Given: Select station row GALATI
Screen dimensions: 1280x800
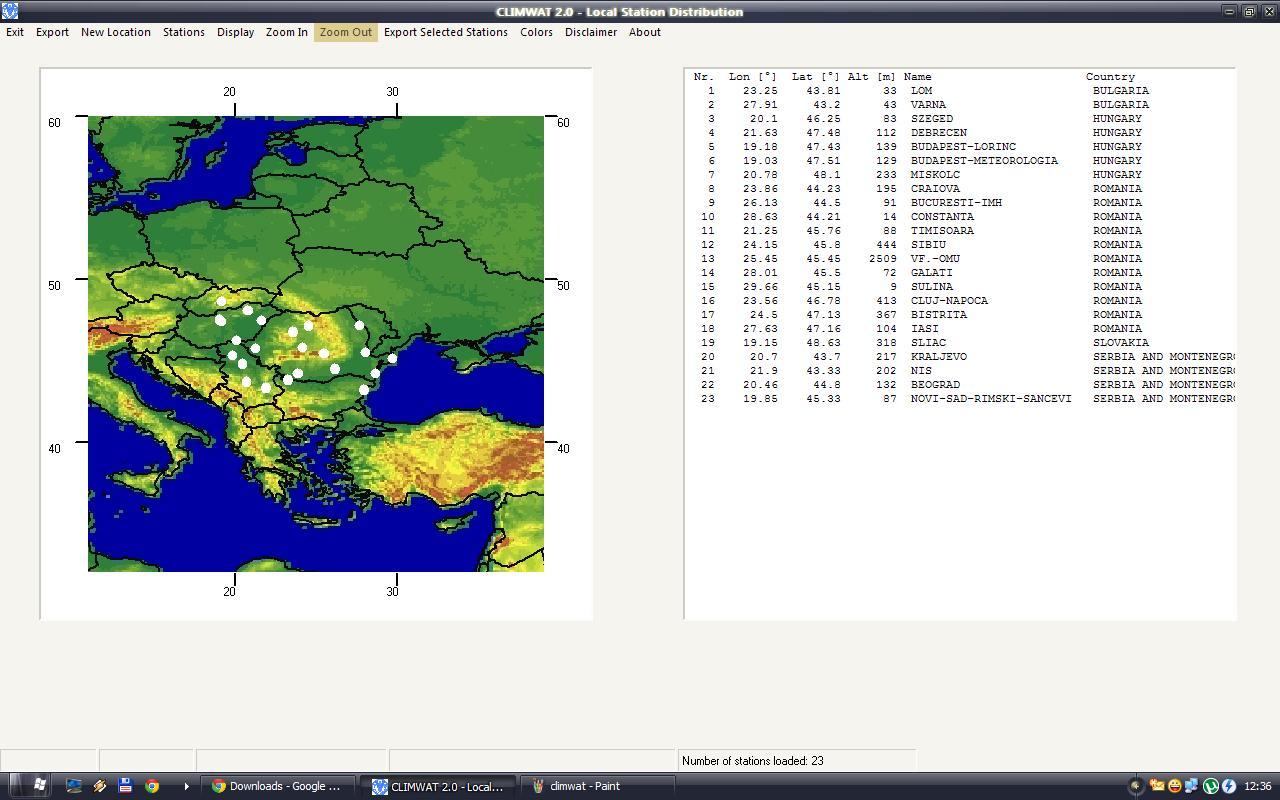Looking at the screenshot, I should coord(960,272).
